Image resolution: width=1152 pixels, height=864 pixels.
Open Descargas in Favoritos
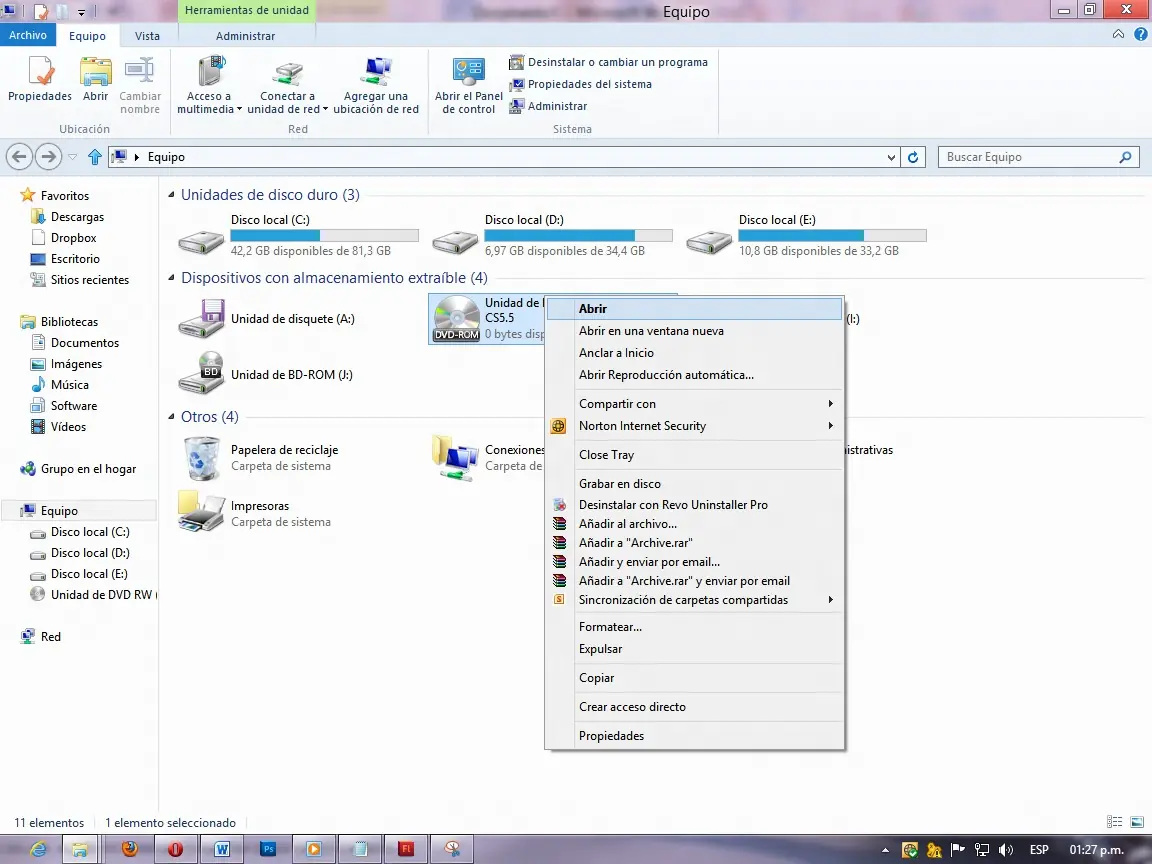68,217
